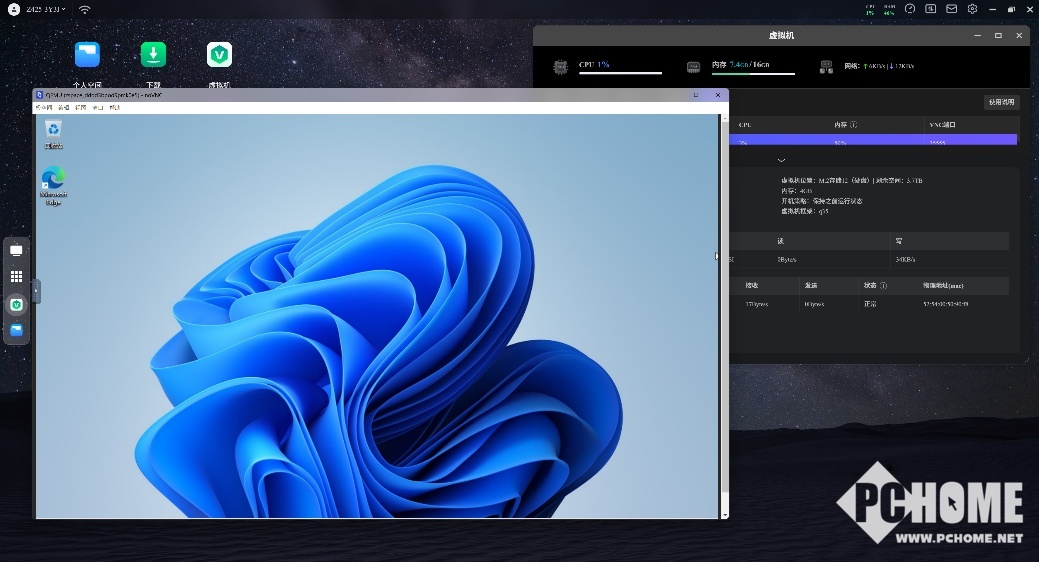Click the info icon beside 状态 header
1039x562 pixels.
tap(883, 285)
